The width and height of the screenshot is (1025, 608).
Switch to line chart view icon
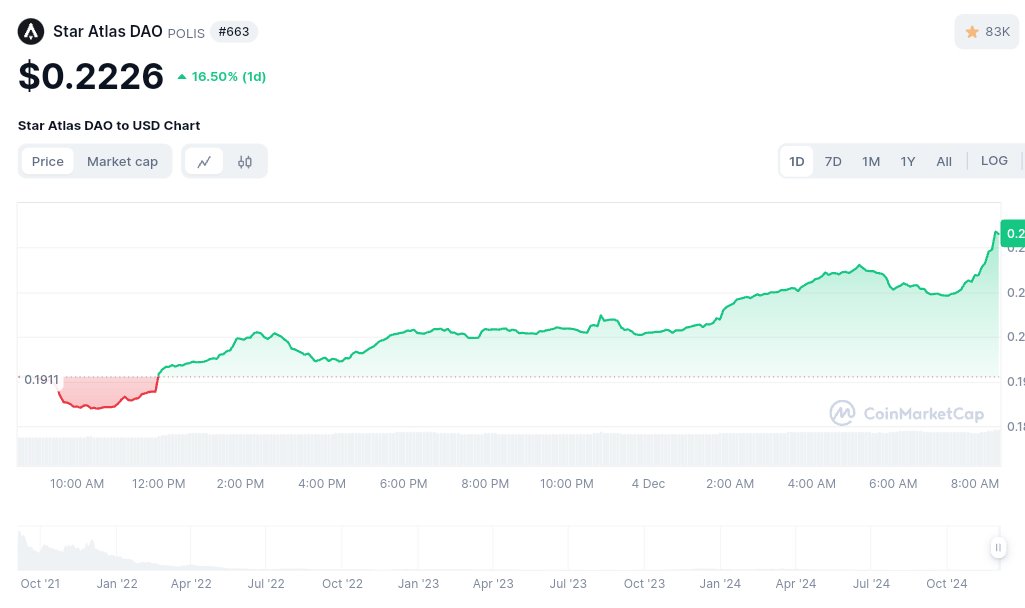point(204,161)
